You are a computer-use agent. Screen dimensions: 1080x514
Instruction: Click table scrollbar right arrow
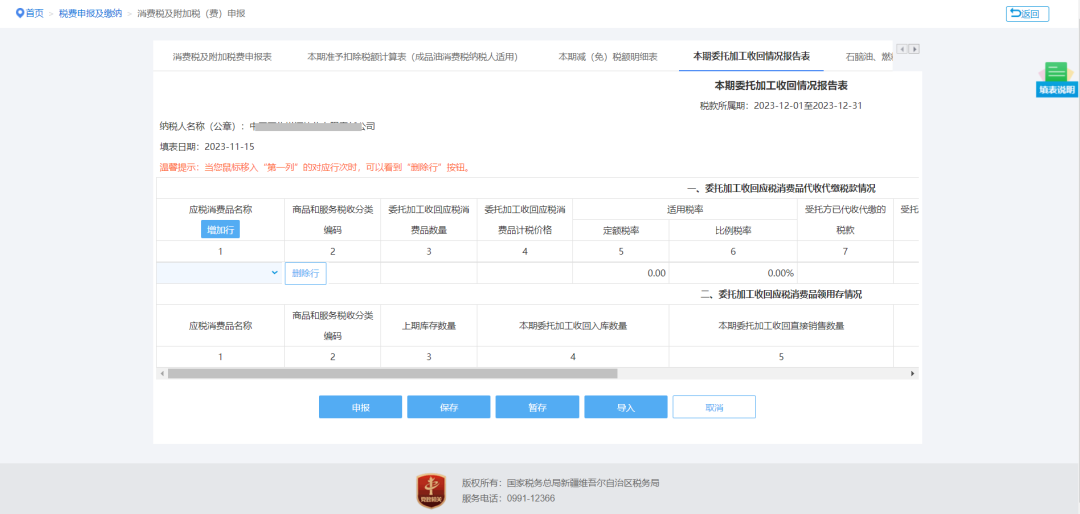[x=913, y=373]
